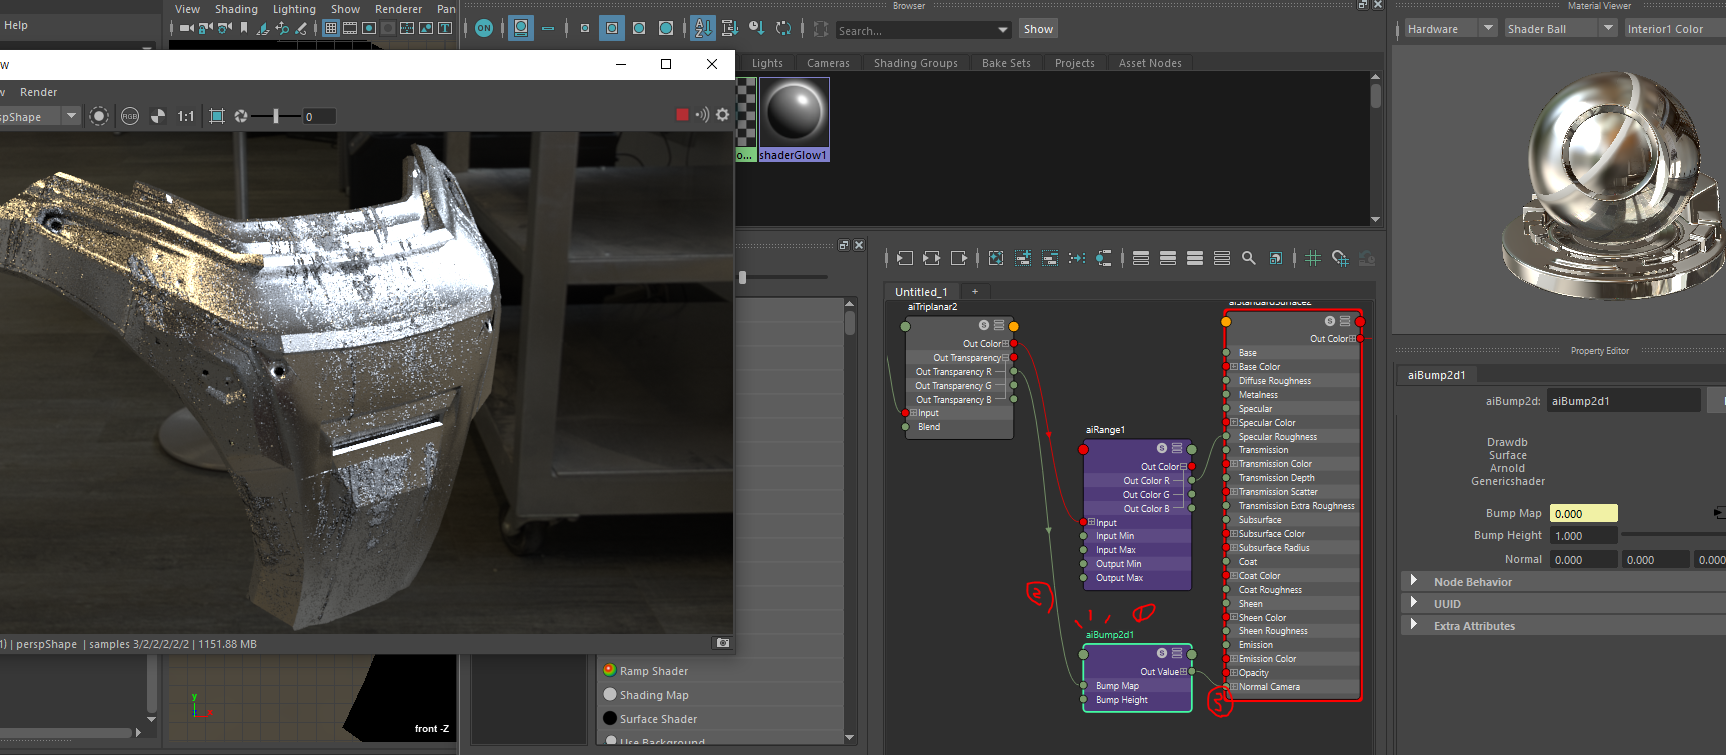The width and height of the screenshot is (1726, 755).
Task: Expand the Extra Attributes section
Action: (x=1414, y=625)
